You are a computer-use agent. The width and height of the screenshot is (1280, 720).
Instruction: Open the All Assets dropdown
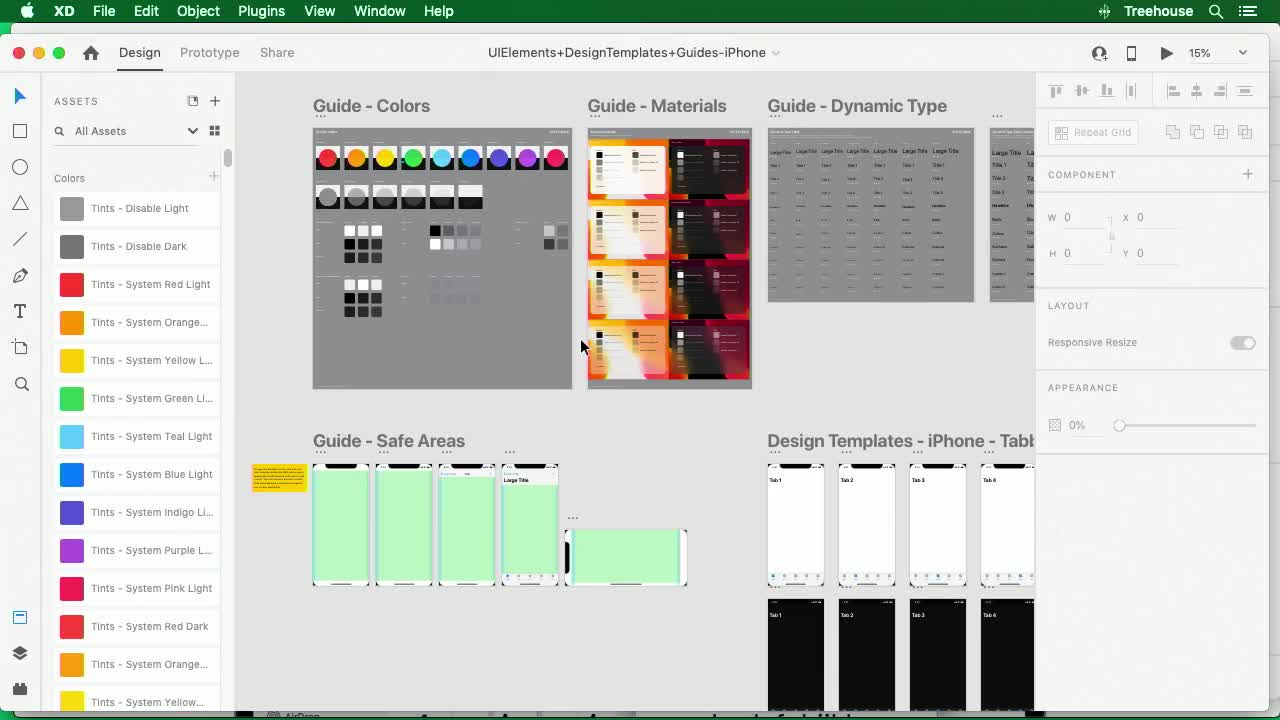click(x=193, y=131)
